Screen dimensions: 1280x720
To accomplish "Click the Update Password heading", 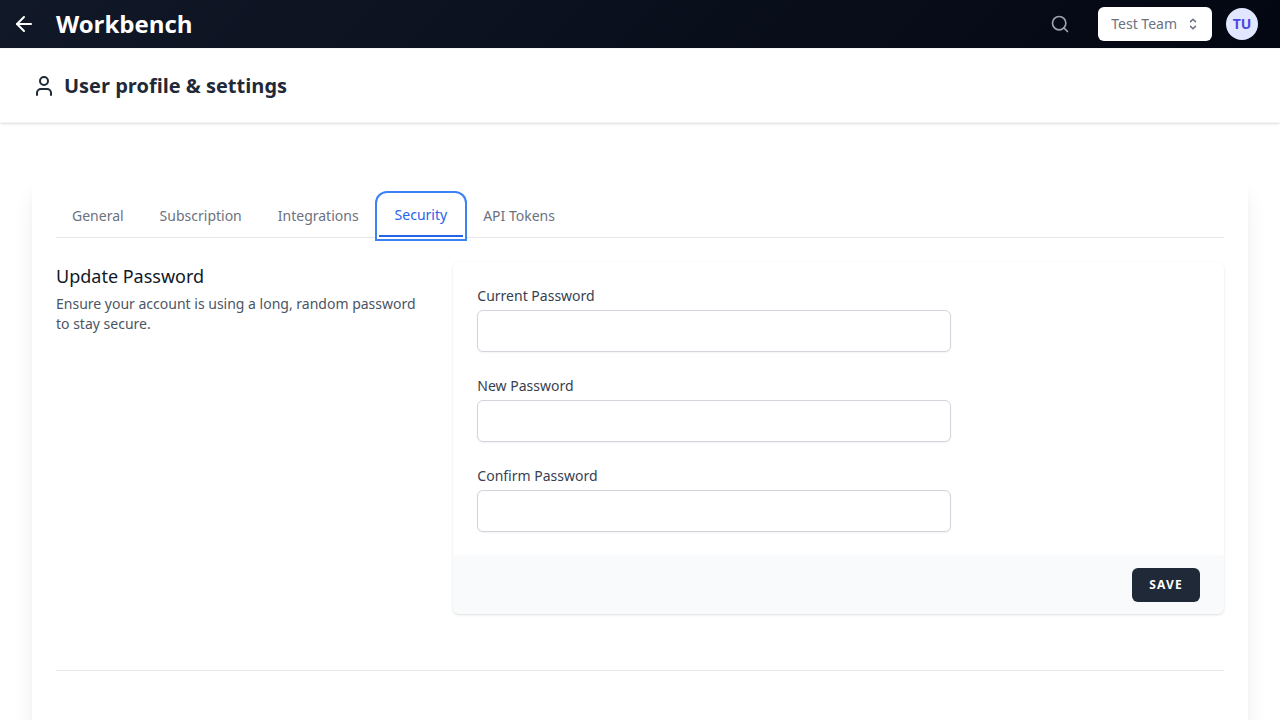I will tap(130, 276).
